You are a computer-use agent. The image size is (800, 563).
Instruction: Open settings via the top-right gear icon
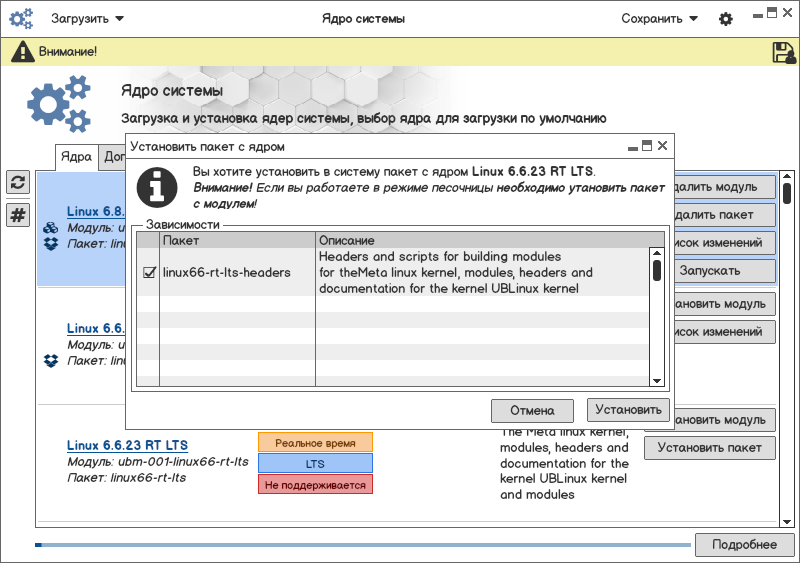726,19
